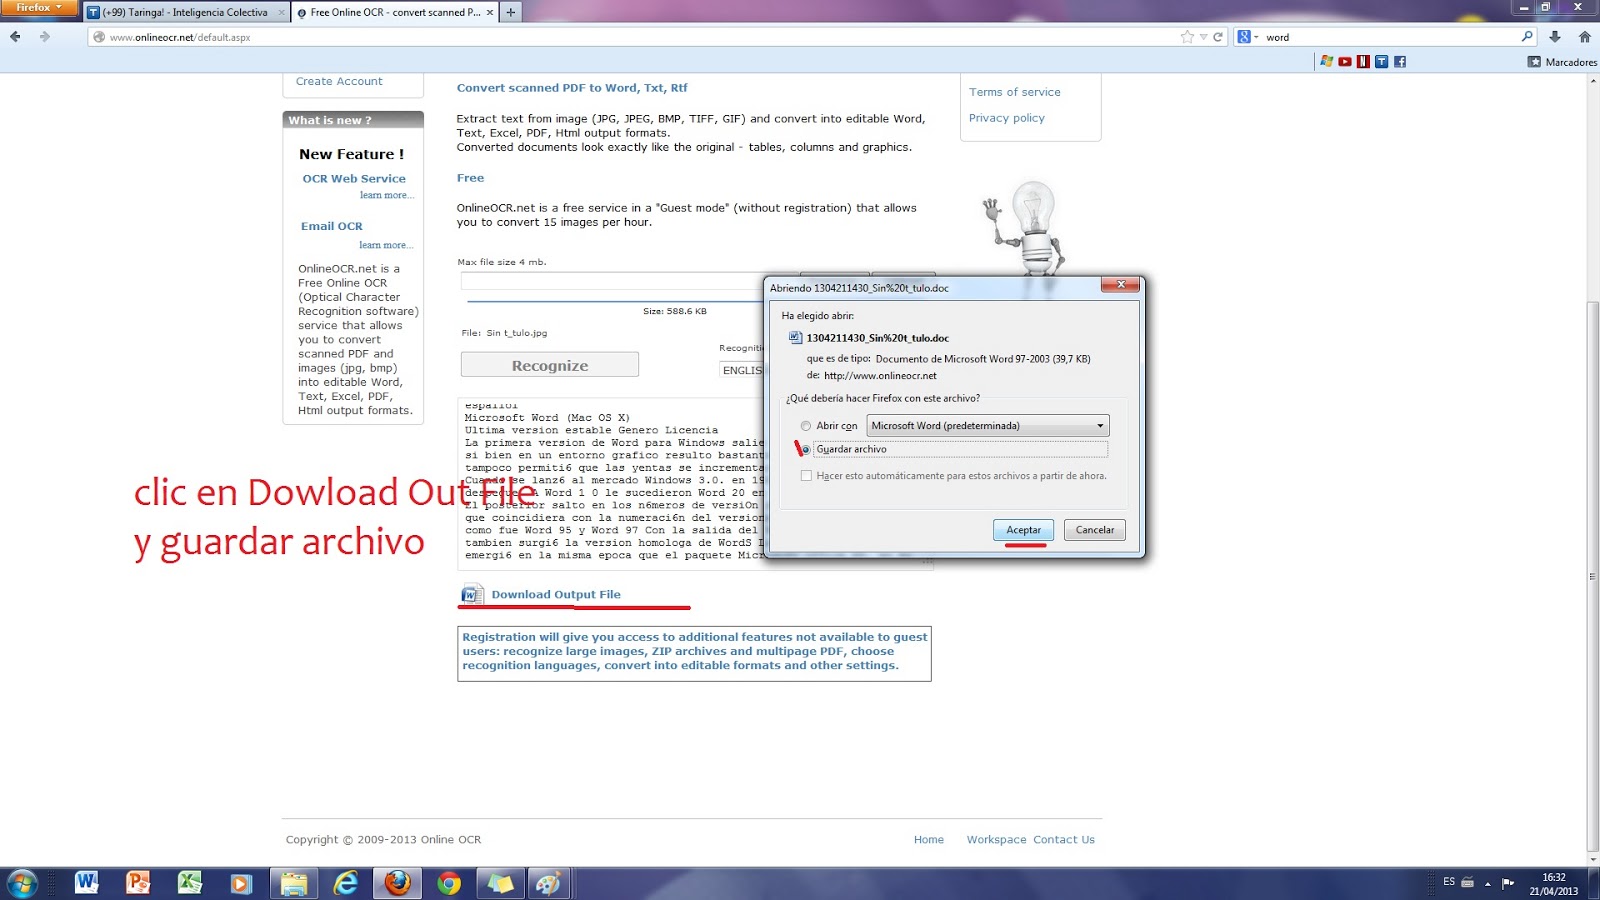Open the search engine selector dropdown
1600x900 pixels.
(x=1248, y=37)
